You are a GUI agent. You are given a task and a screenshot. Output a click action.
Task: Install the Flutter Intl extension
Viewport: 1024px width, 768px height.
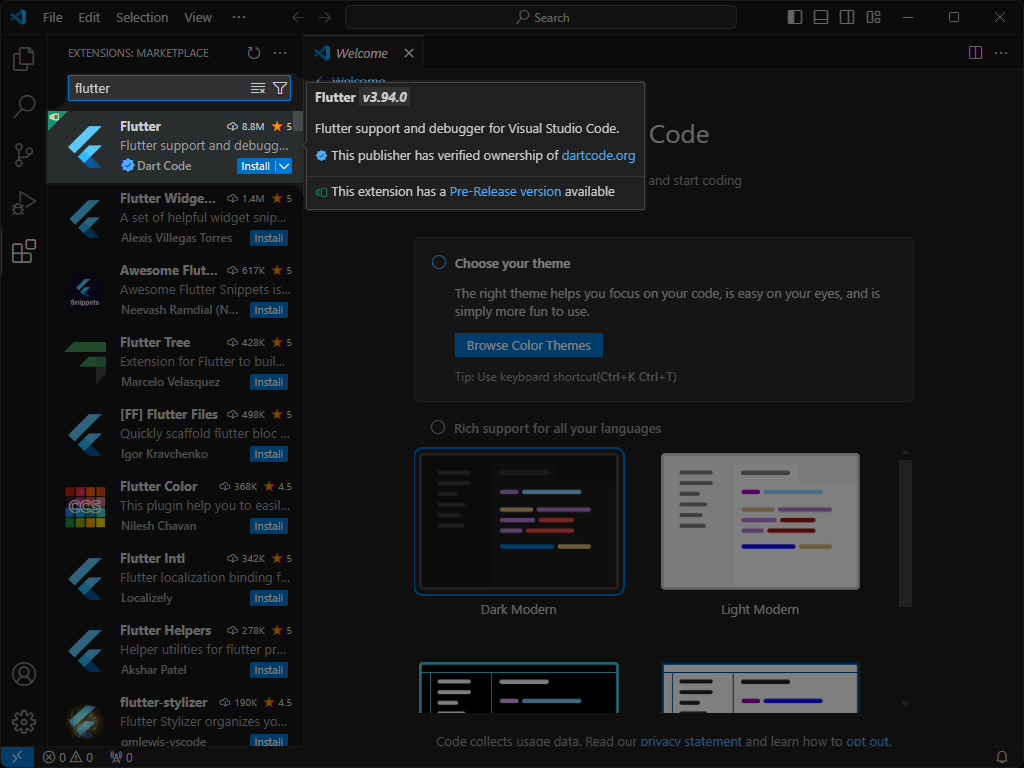point(268,598)
